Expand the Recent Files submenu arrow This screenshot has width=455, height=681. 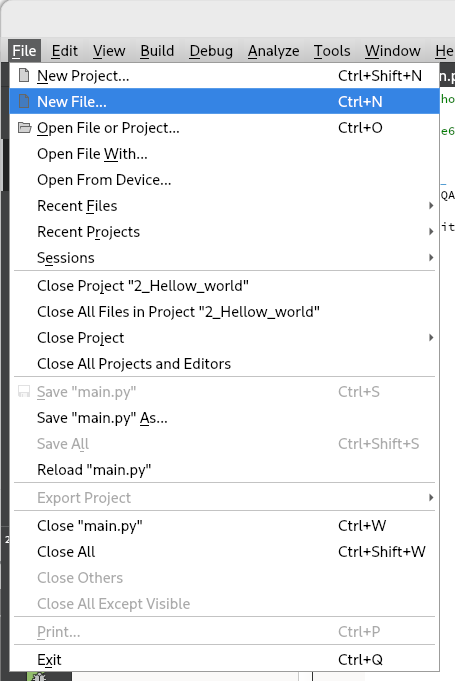point(431,206)
